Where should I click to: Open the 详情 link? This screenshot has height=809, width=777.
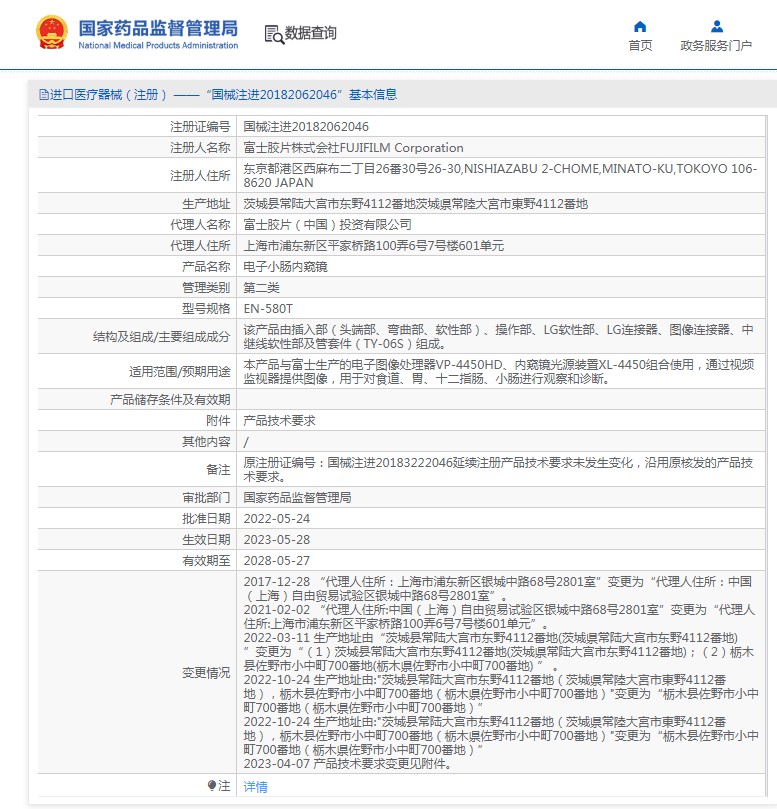pyautogui.click(x=255, y=786)
